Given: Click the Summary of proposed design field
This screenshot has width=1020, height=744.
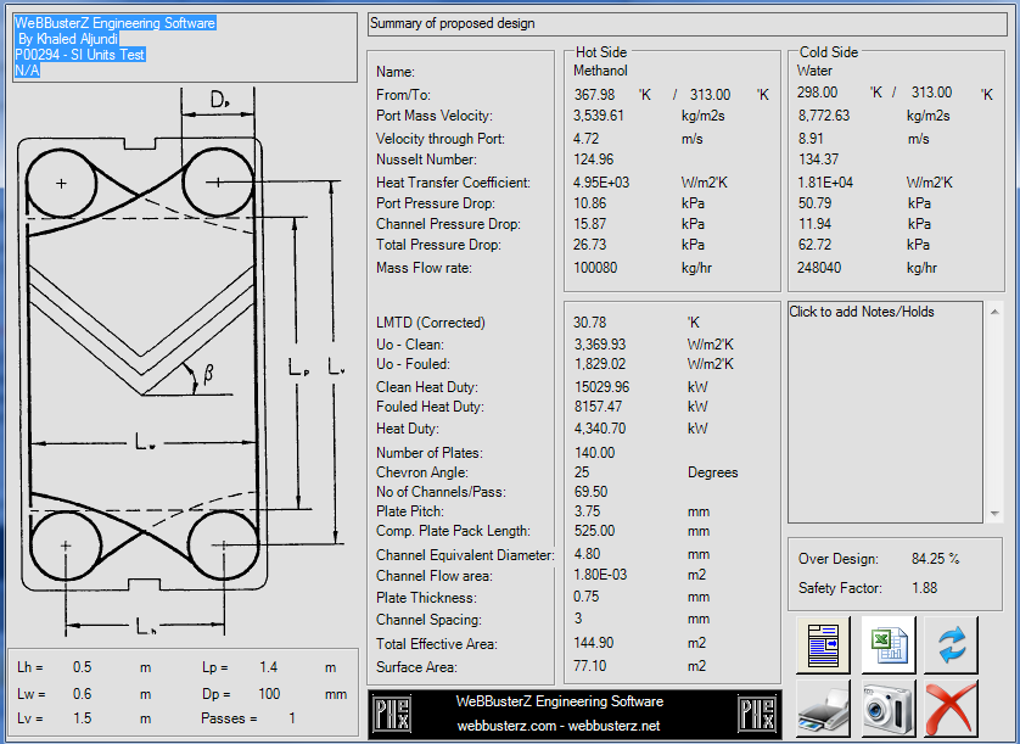Looking at the screenshot, I should [686, 24].
